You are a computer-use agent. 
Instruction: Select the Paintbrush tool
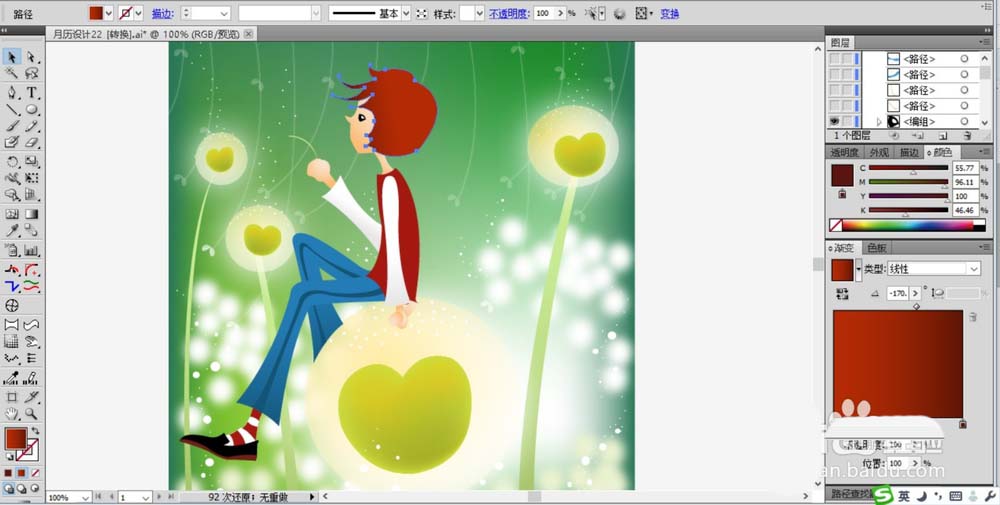(x=11, y=126)
